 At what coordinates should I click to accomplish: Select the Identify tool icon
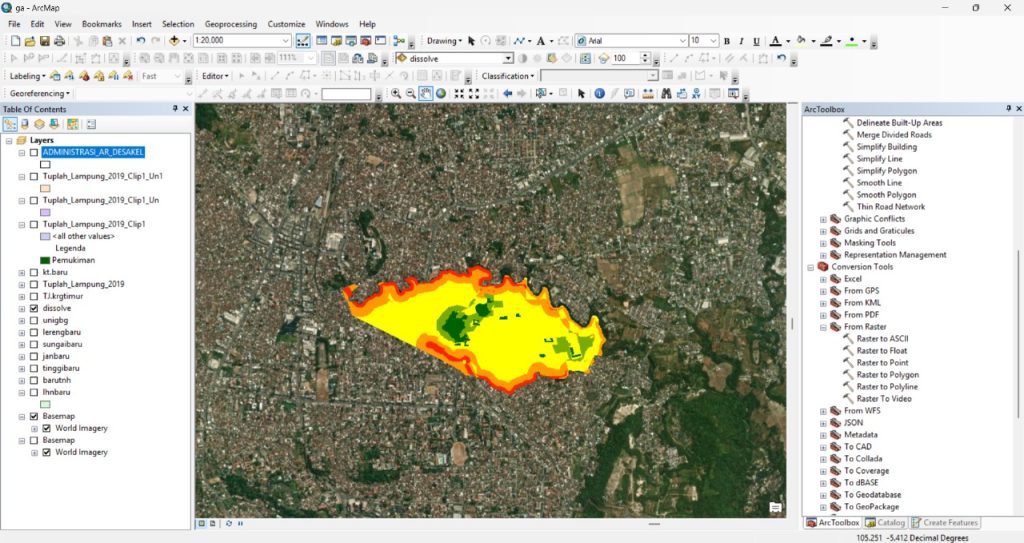click(x=599, y=94)
